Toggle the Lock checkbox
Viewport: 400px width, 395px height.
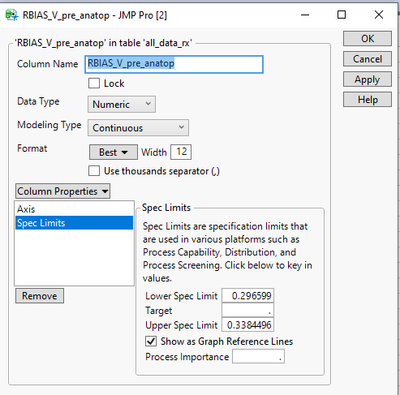click(94, 83)
